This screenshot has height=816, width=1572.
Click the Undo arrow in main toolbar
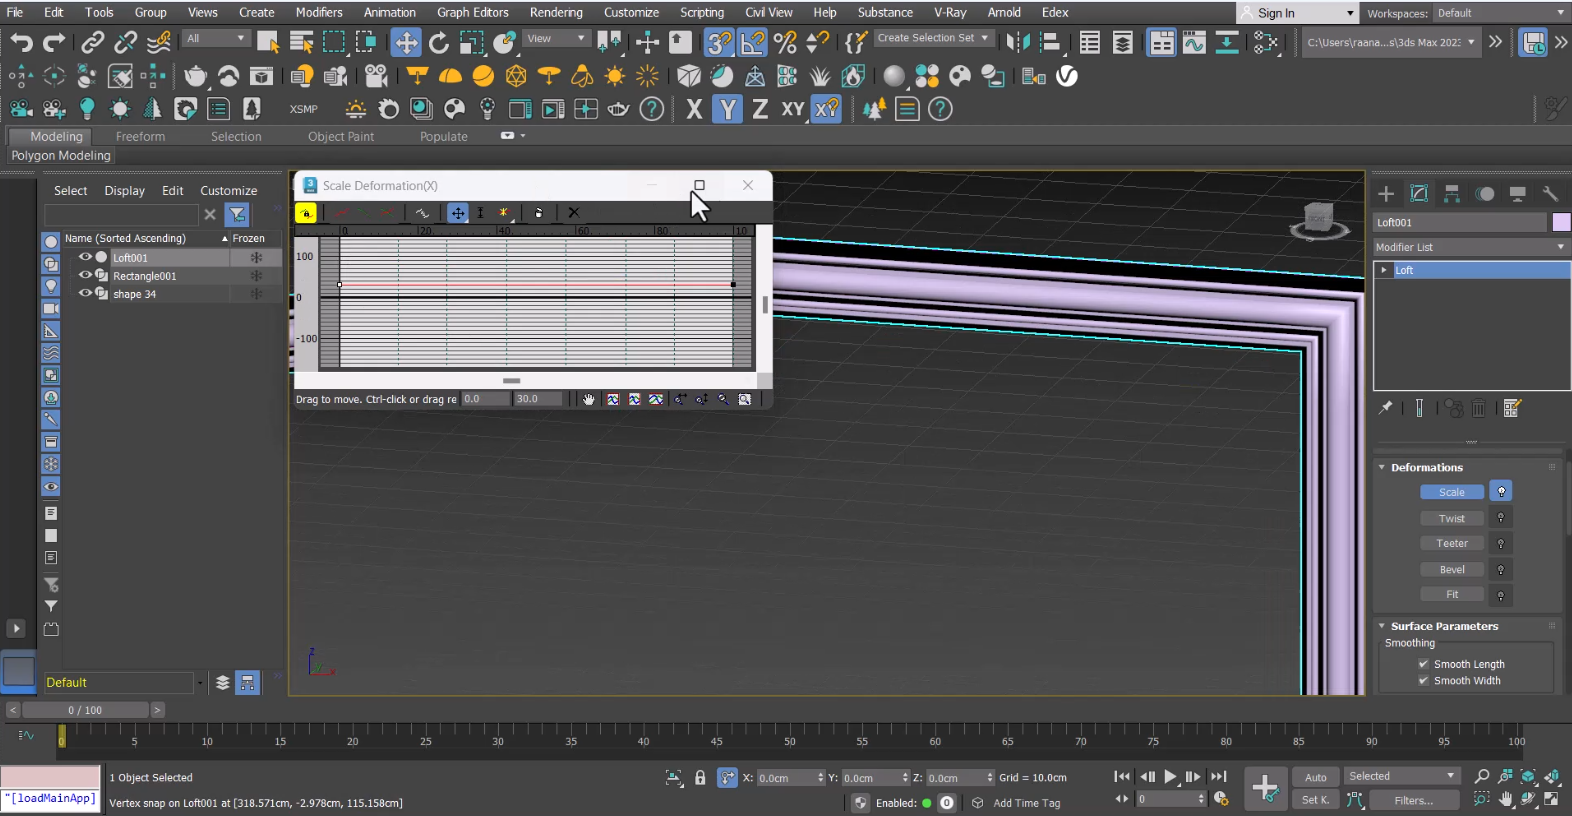pyautogui.click(x=21, y=42)
